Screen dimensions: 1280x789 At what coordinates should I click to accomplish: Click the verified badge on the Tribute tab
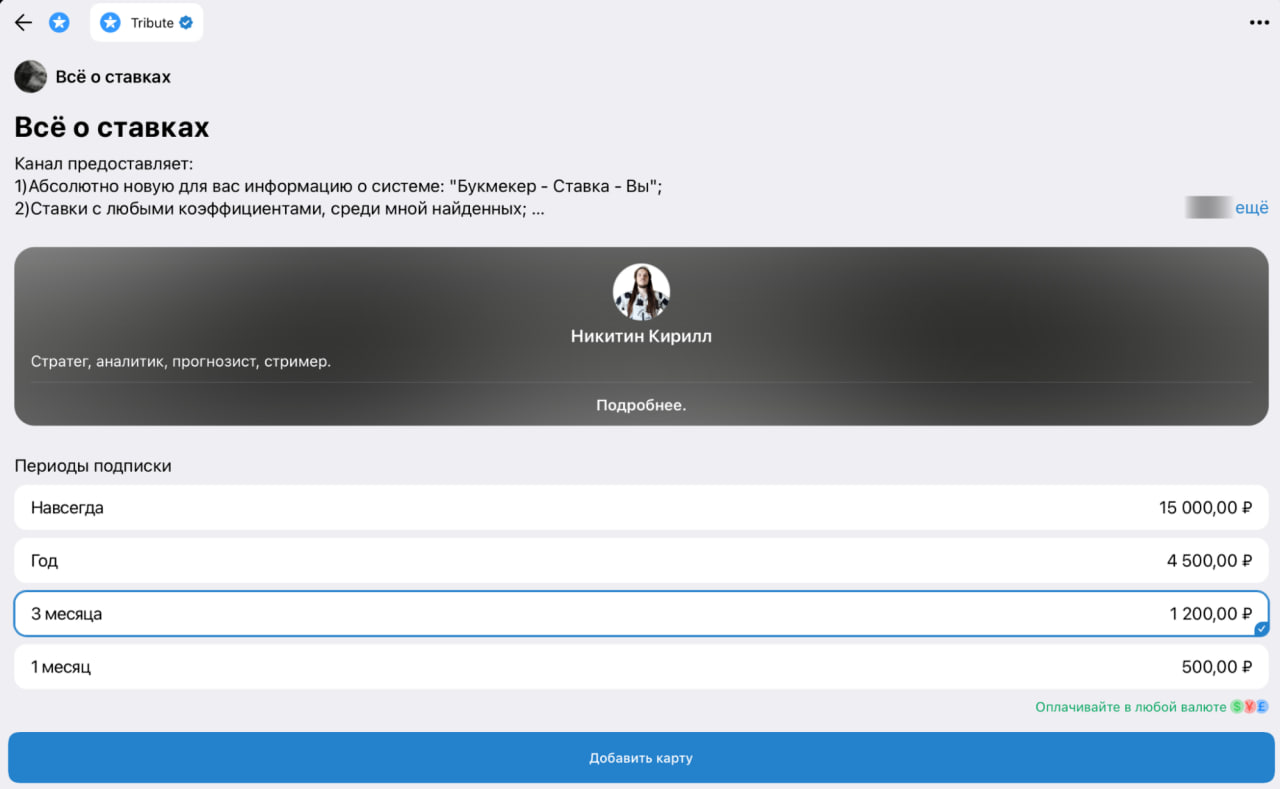186,22
